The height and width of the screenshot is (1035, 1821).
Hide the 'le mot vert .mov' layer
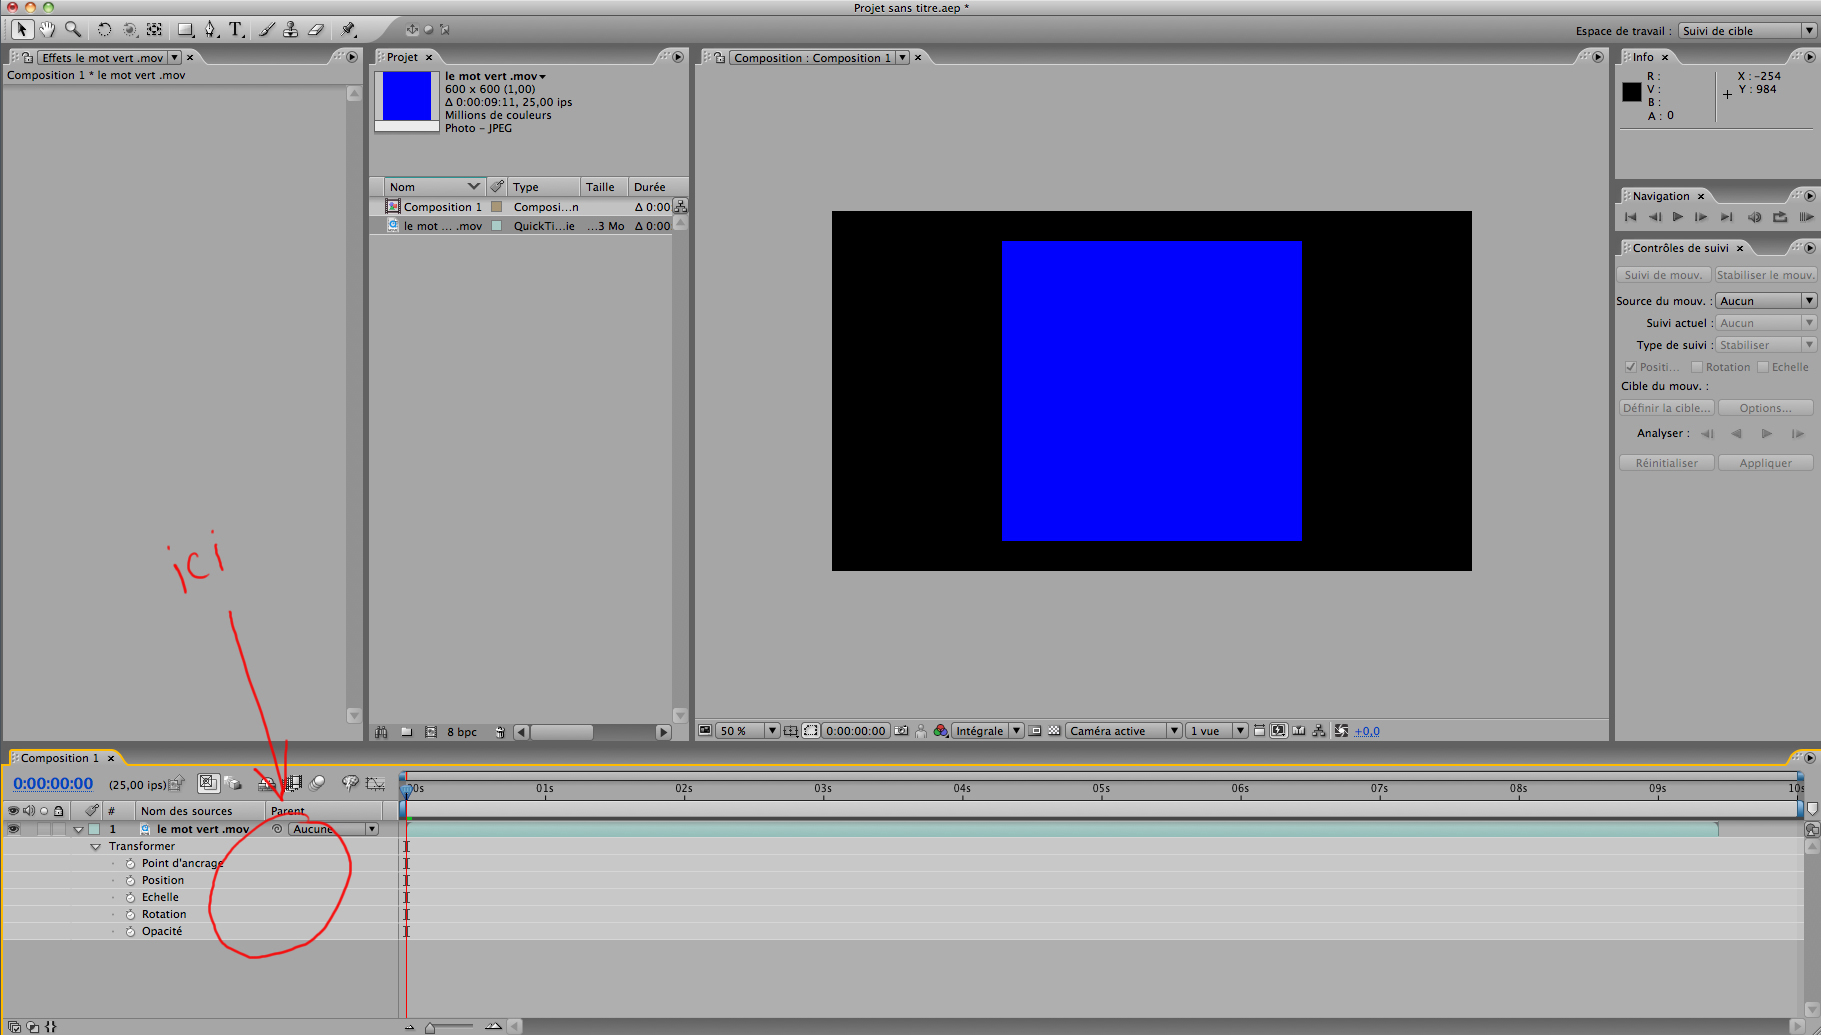[x=13, y=829]
